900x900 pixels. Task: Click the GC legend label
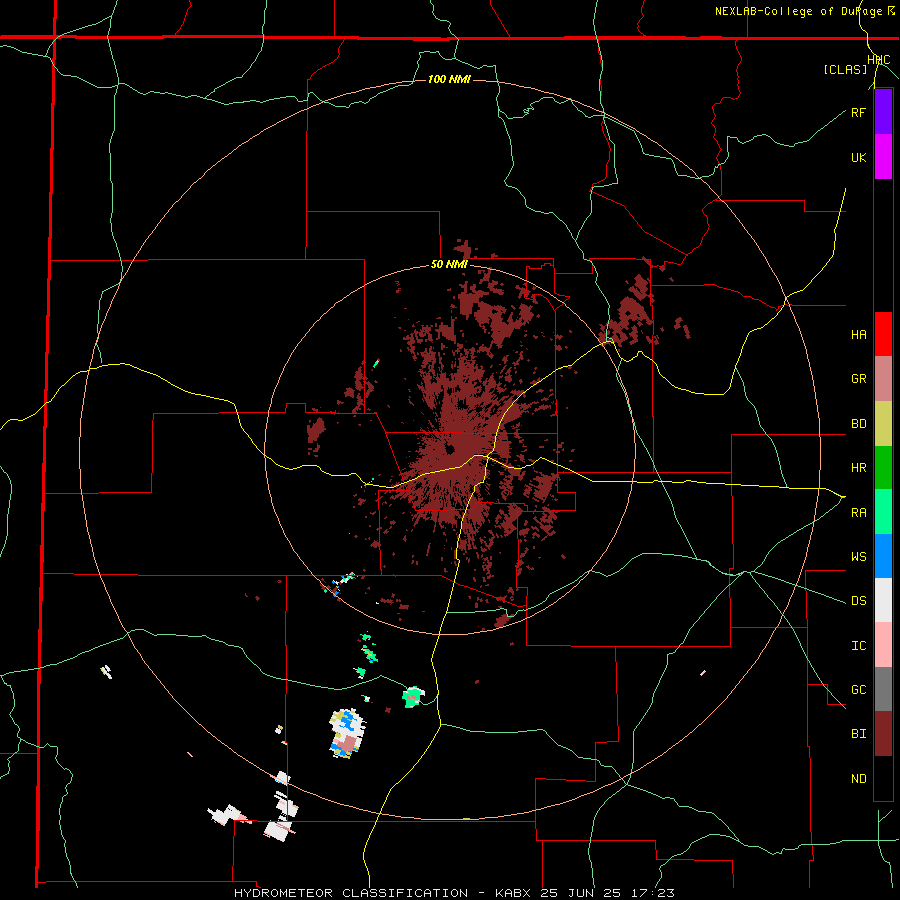coord(858,689)
